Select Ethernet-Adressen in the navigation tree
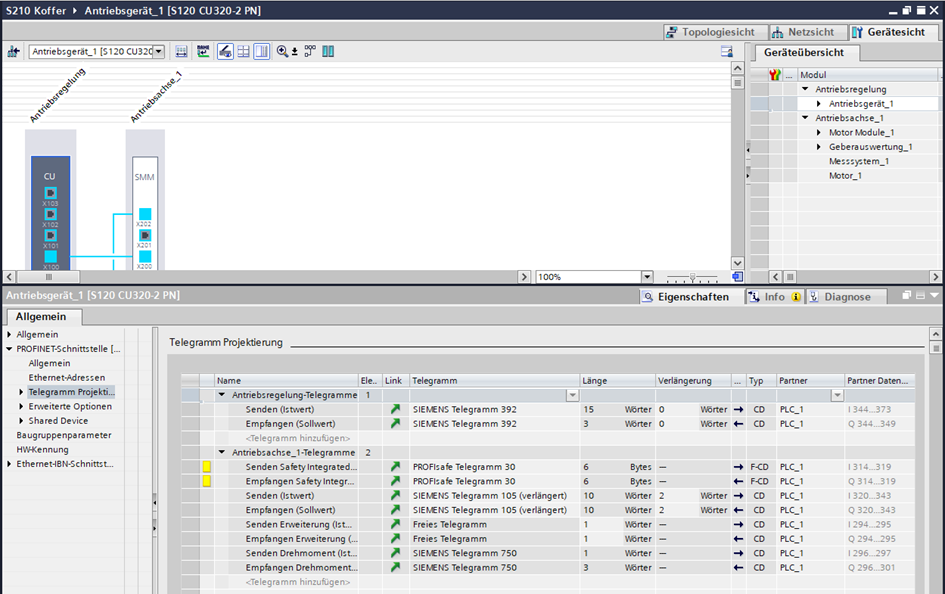Image resolution: width=945 pixels, height=594 pixels. [66, 378]
